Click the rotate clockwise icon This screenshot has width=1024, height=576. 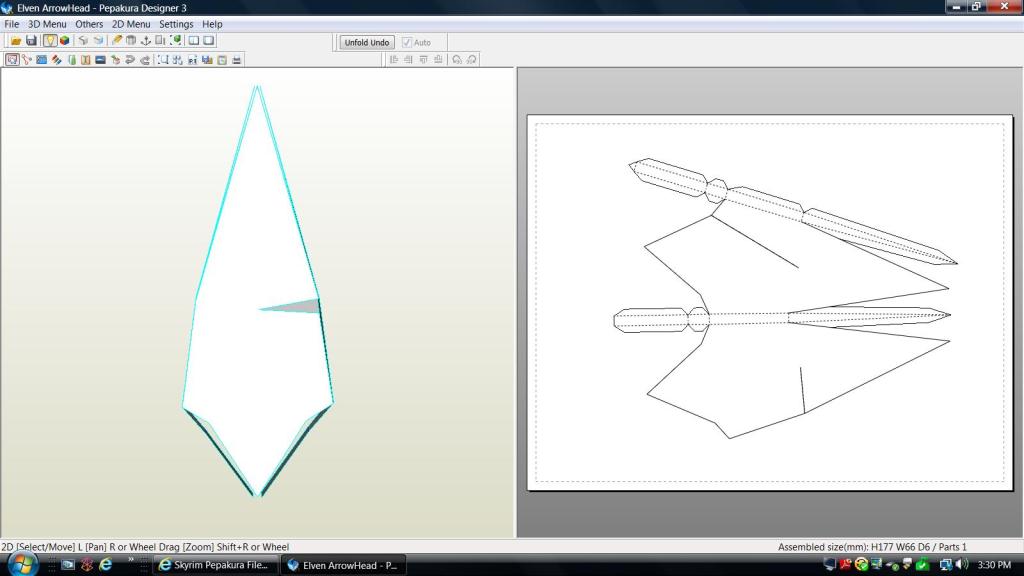coord(472,60)
